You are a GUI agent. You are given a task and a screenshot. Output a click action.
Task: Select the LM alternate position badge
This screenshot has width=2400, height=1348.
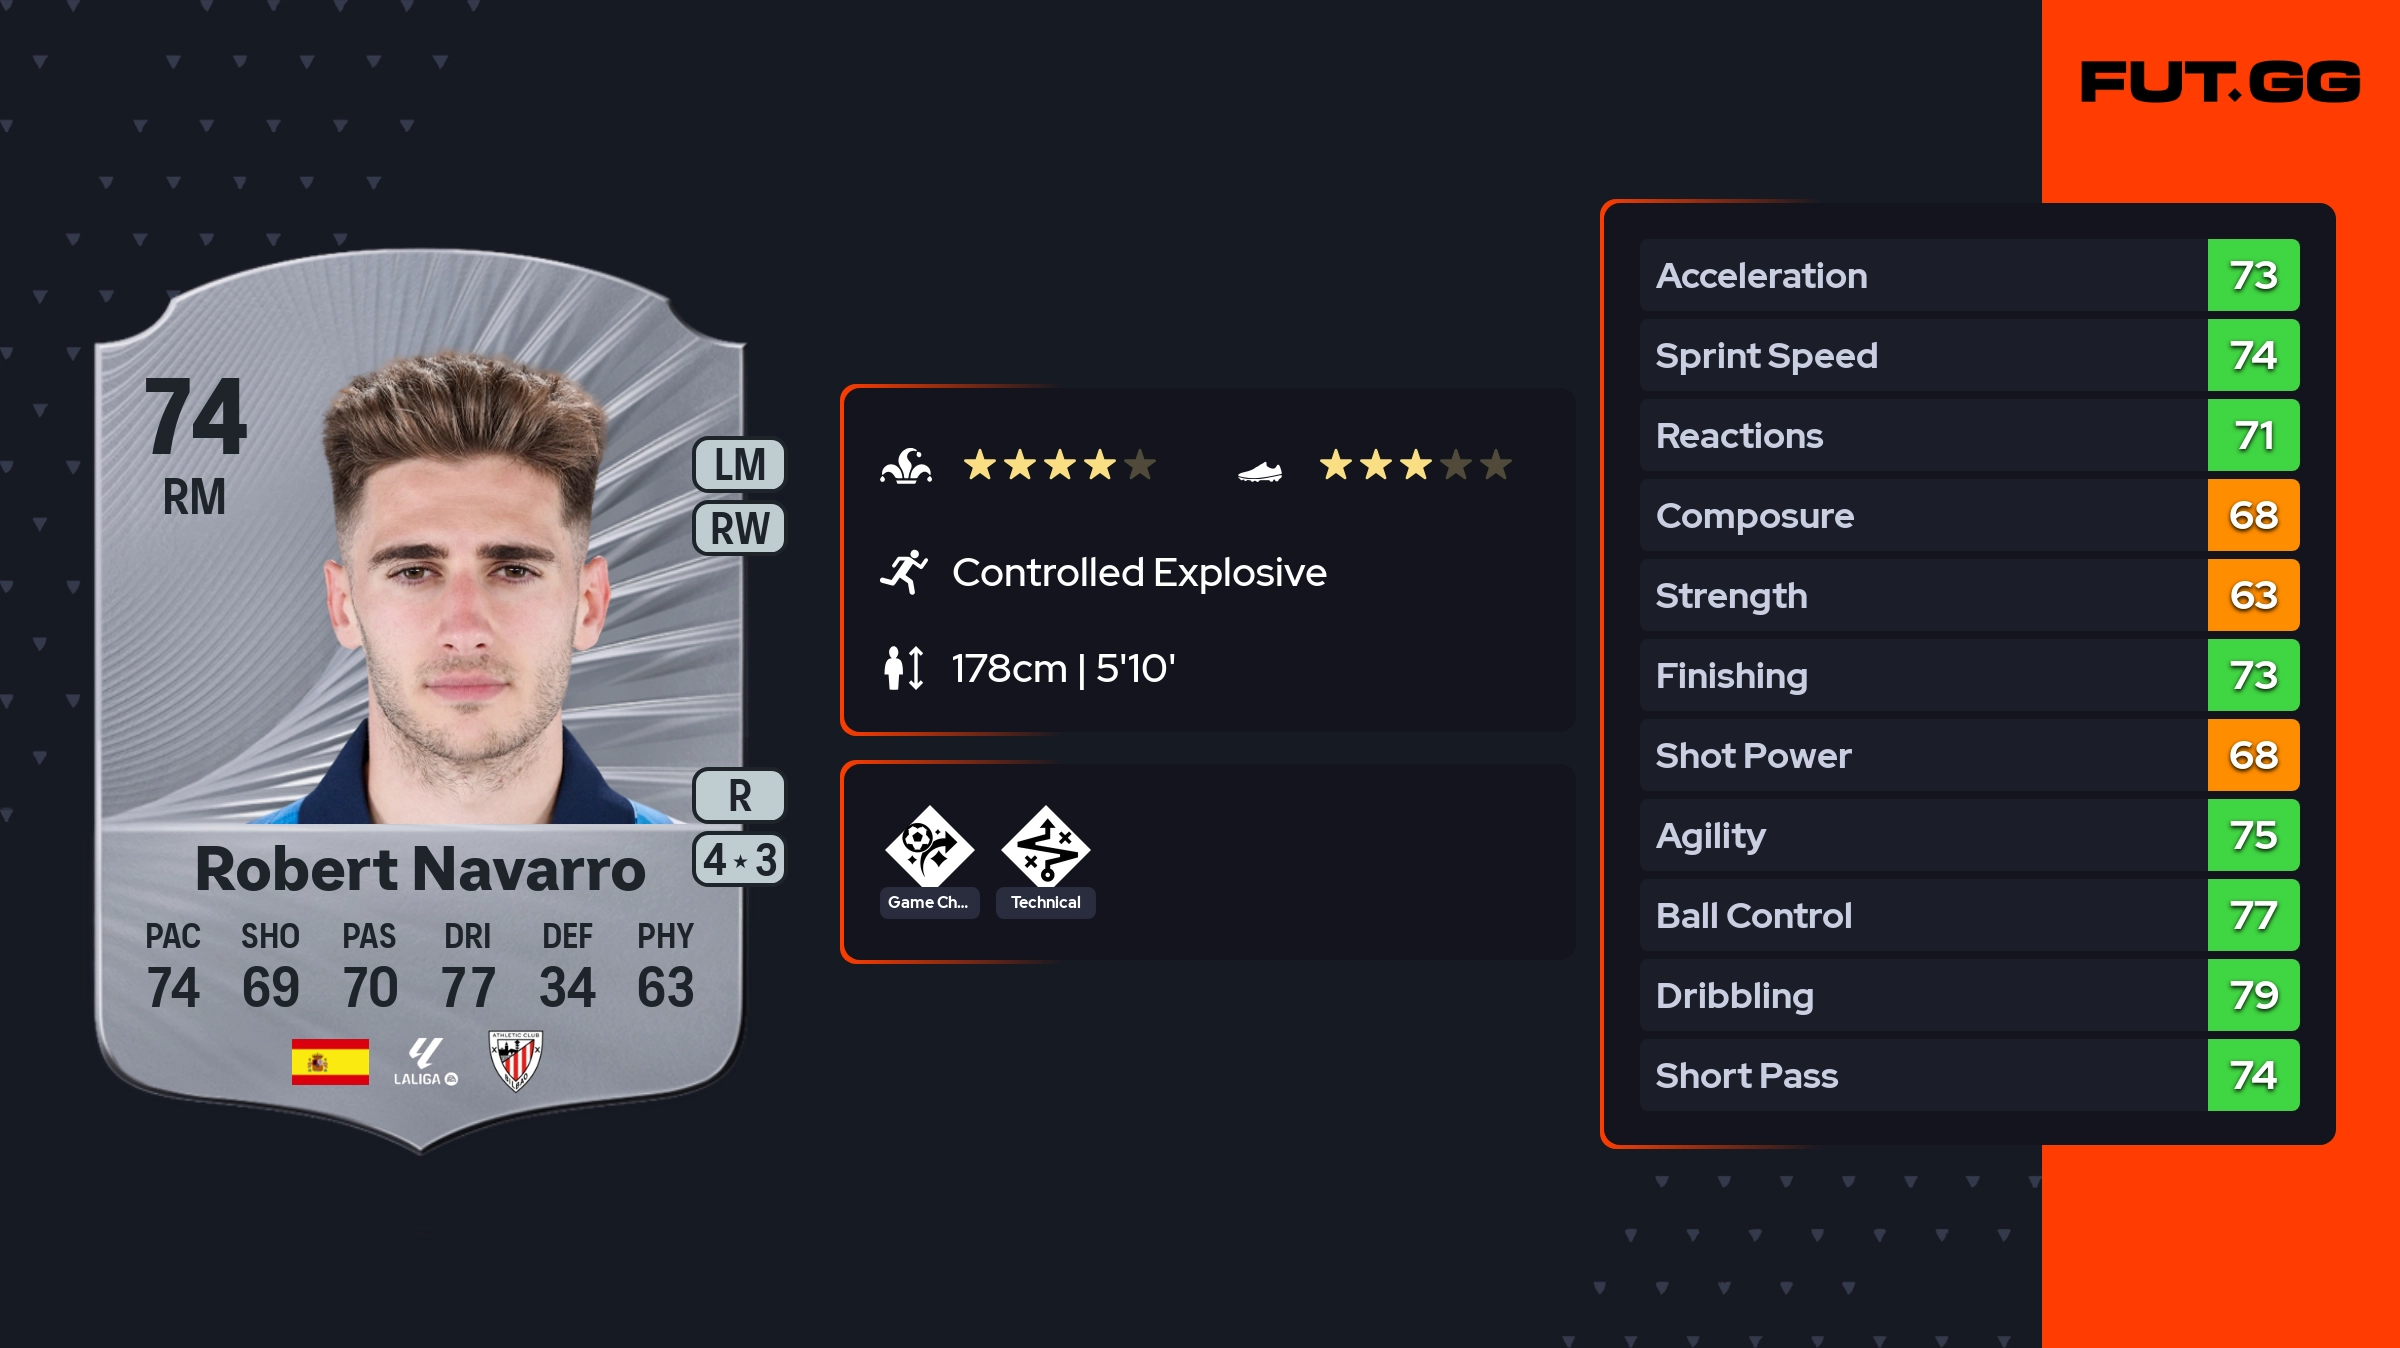point(739,465)
